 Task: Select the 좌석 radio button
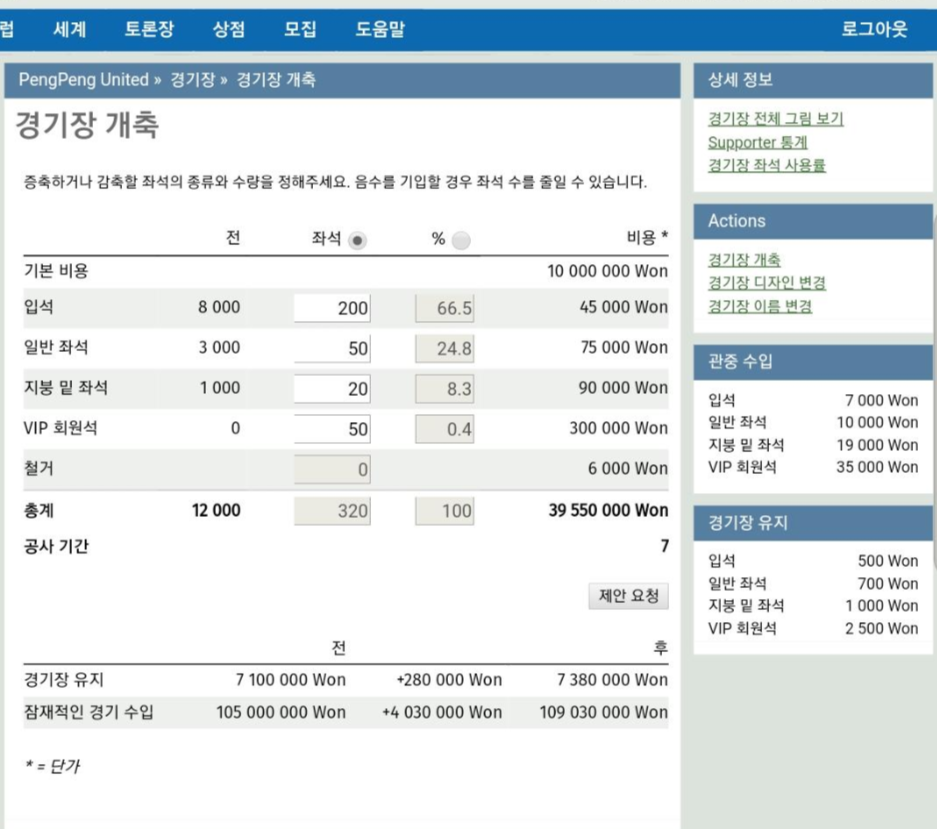357,240
